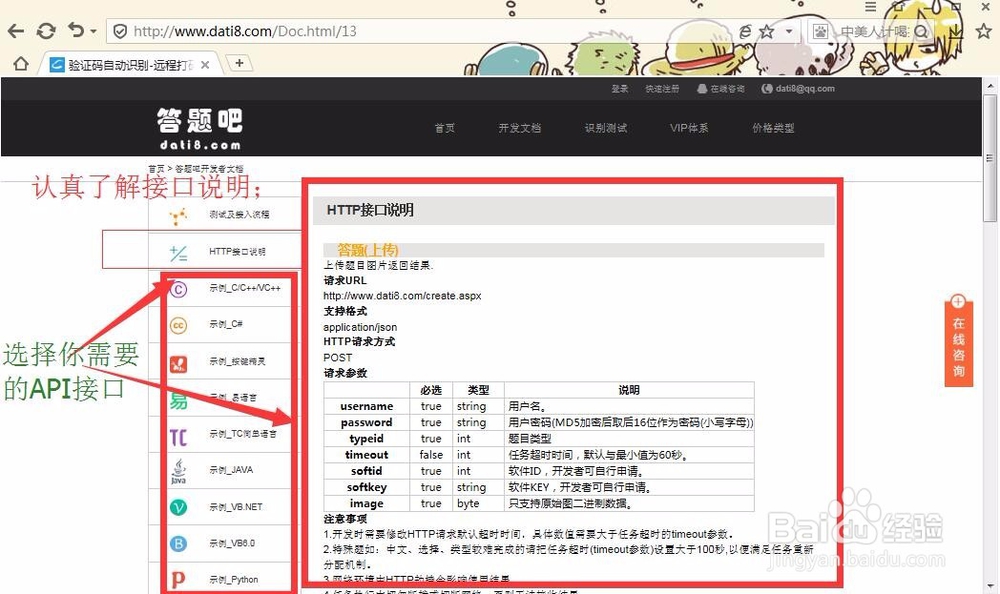Open the 识别测试 navigation item
The image size is (1000, 594).
606,128
